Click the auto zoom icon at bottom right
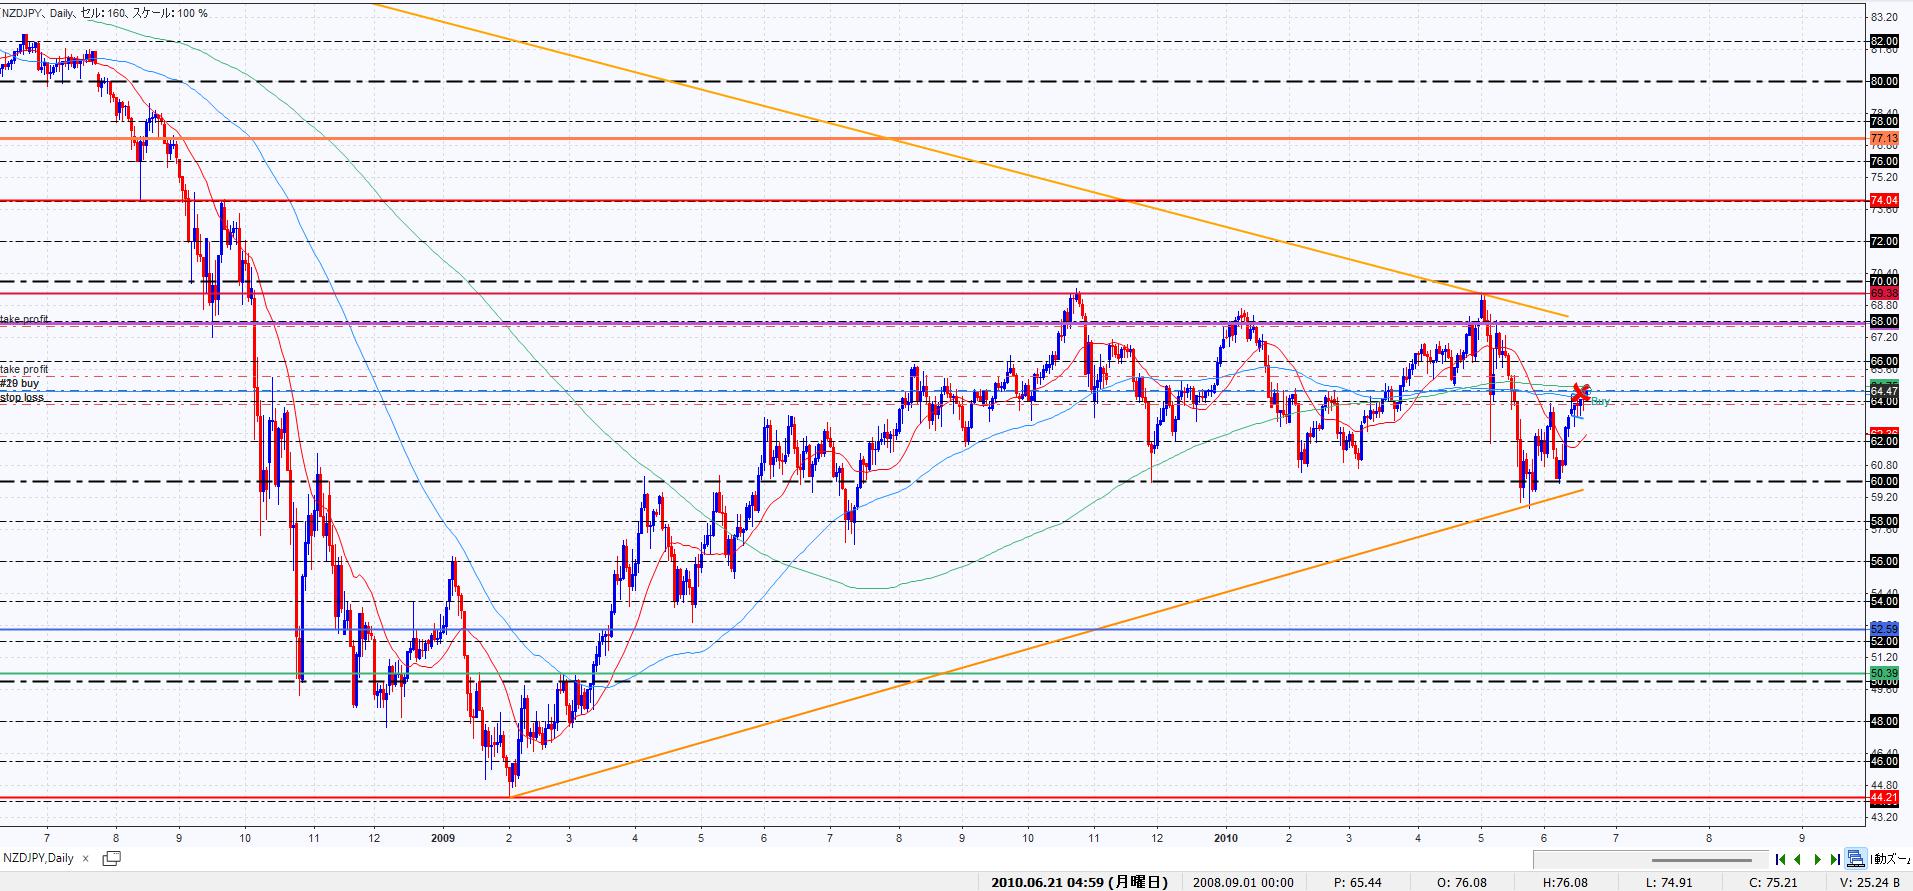The height and width of the screenshot is (891, 1913). coord(1856,858)
